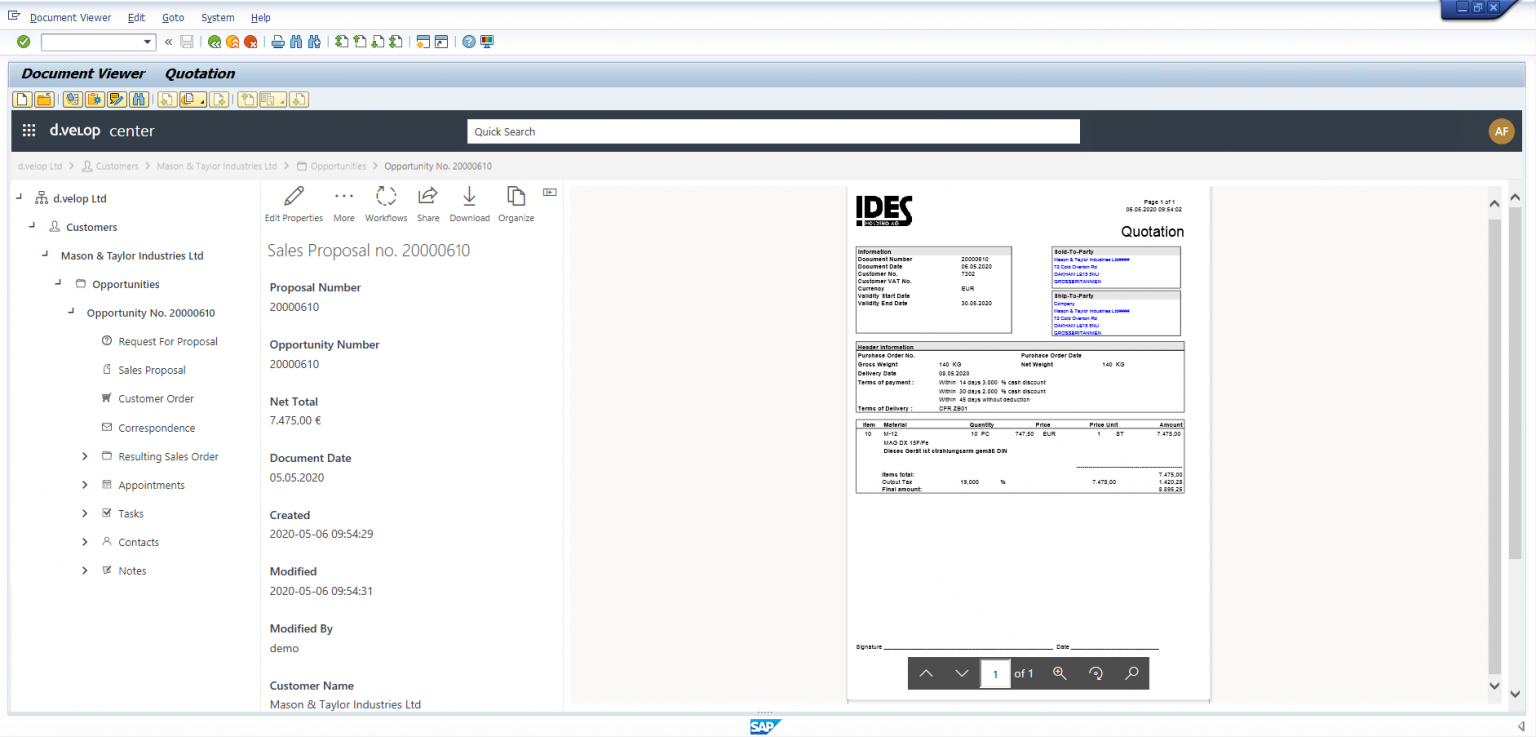The width and height of the screenshot is (1536, 737).
Task: Open the Document Viewer menu
Action: (x=70, y=18)
